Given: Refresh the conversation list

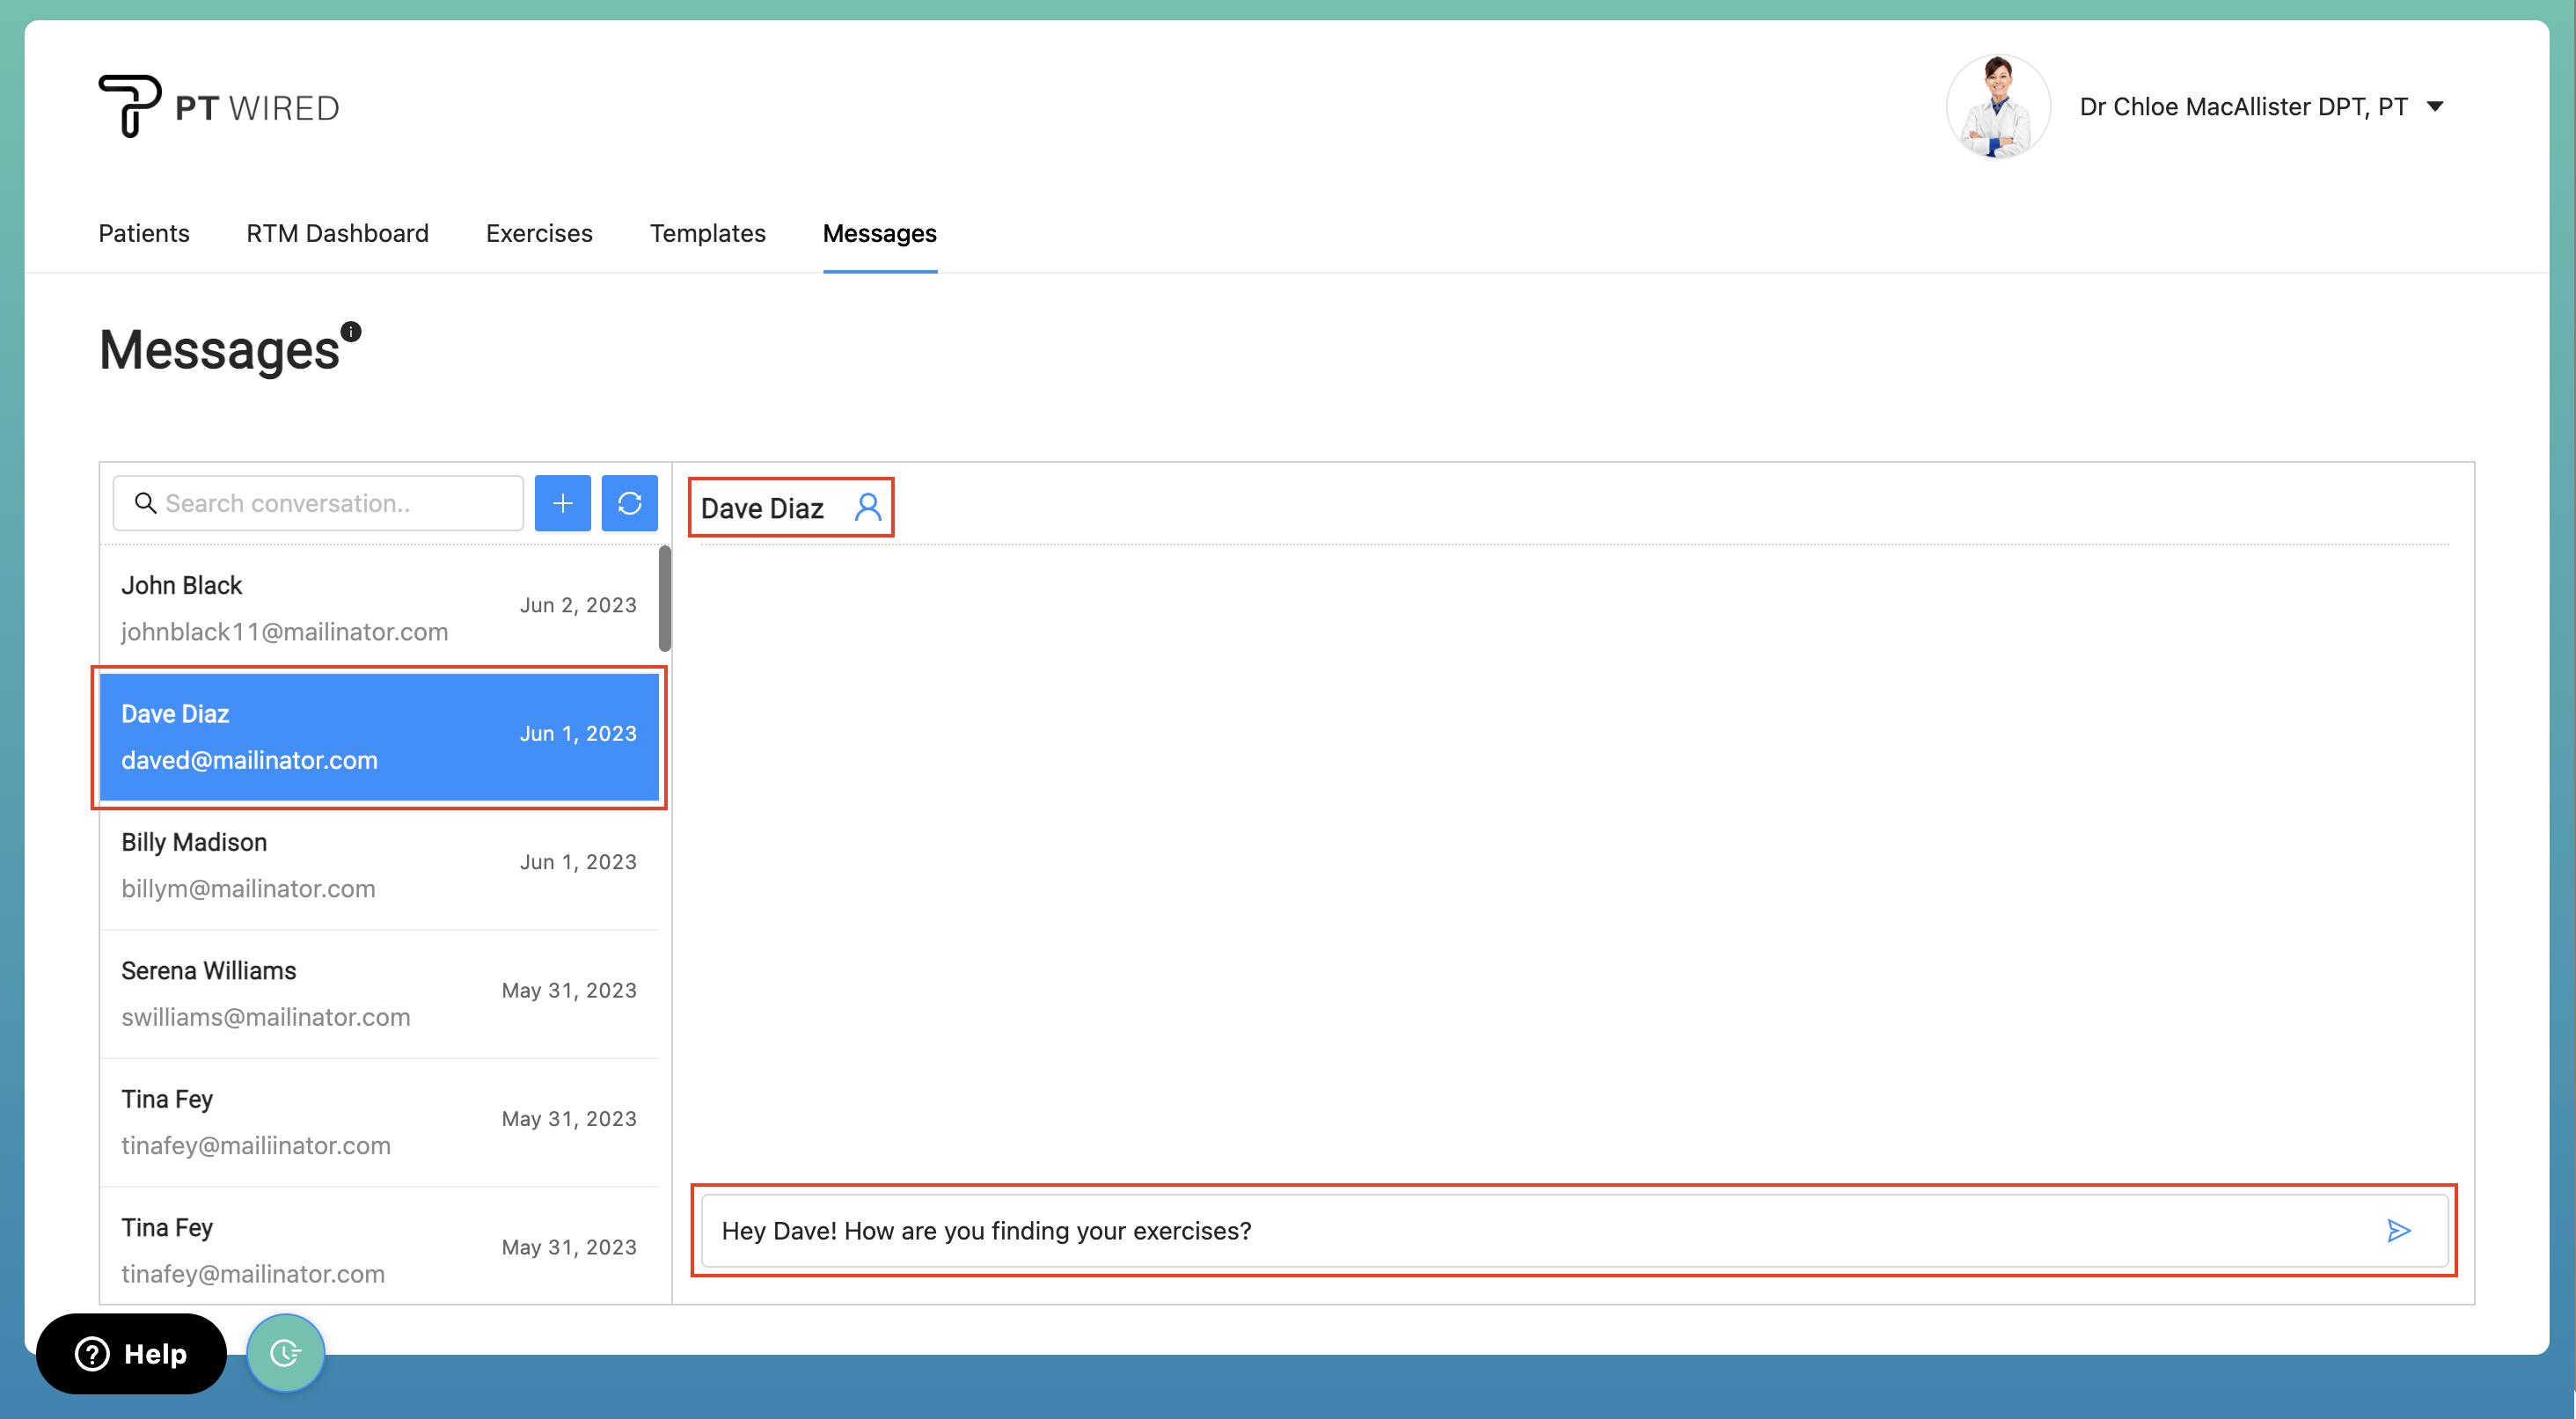Looking at the screenshot, I should click(x=629, y=503).
